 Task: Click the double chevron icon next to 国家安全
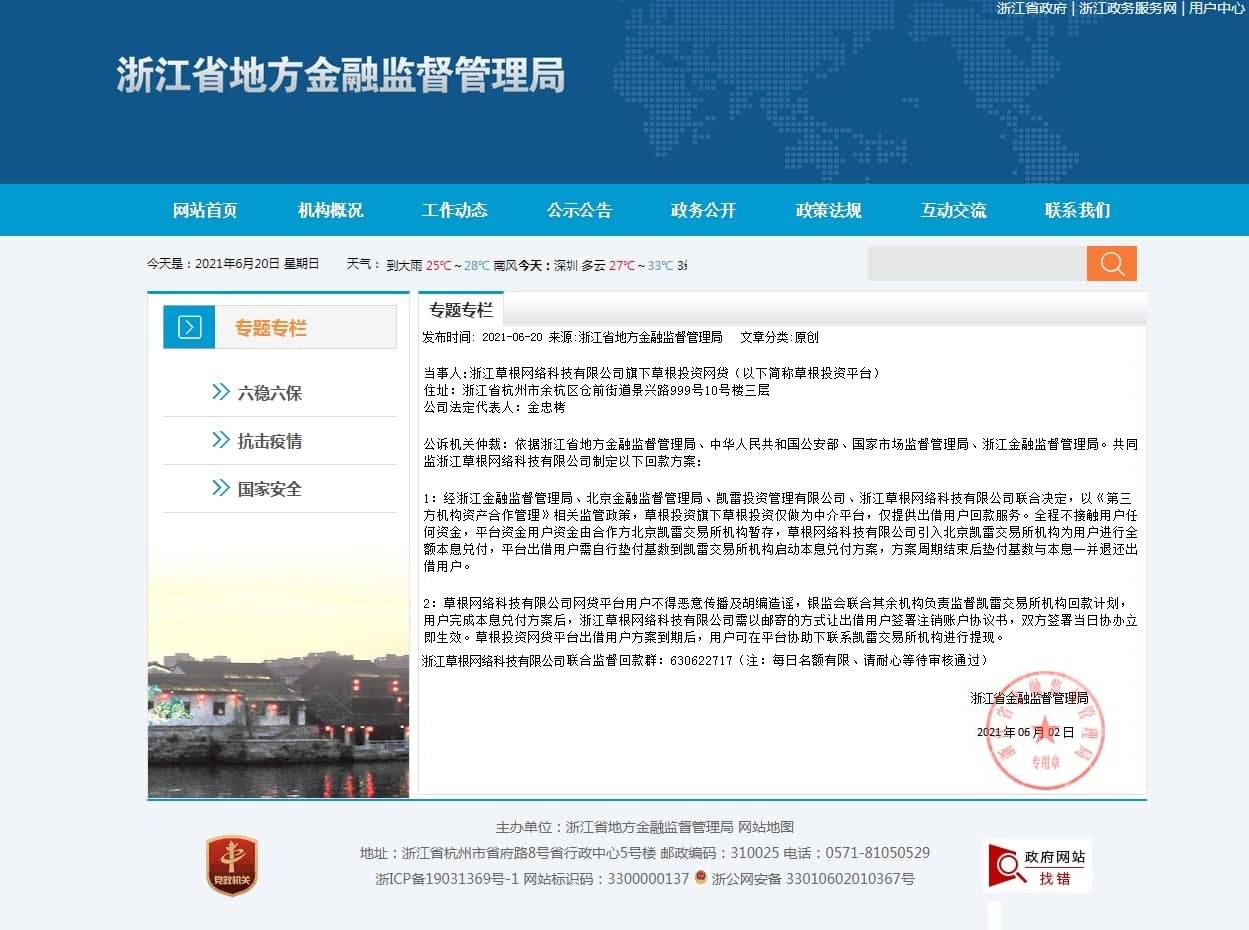[x=221, y=488]
